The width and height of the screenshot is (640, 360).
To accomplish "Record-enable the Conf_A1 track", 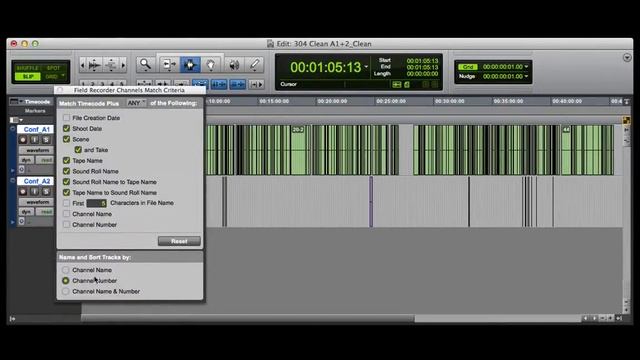I will [23, 140].
